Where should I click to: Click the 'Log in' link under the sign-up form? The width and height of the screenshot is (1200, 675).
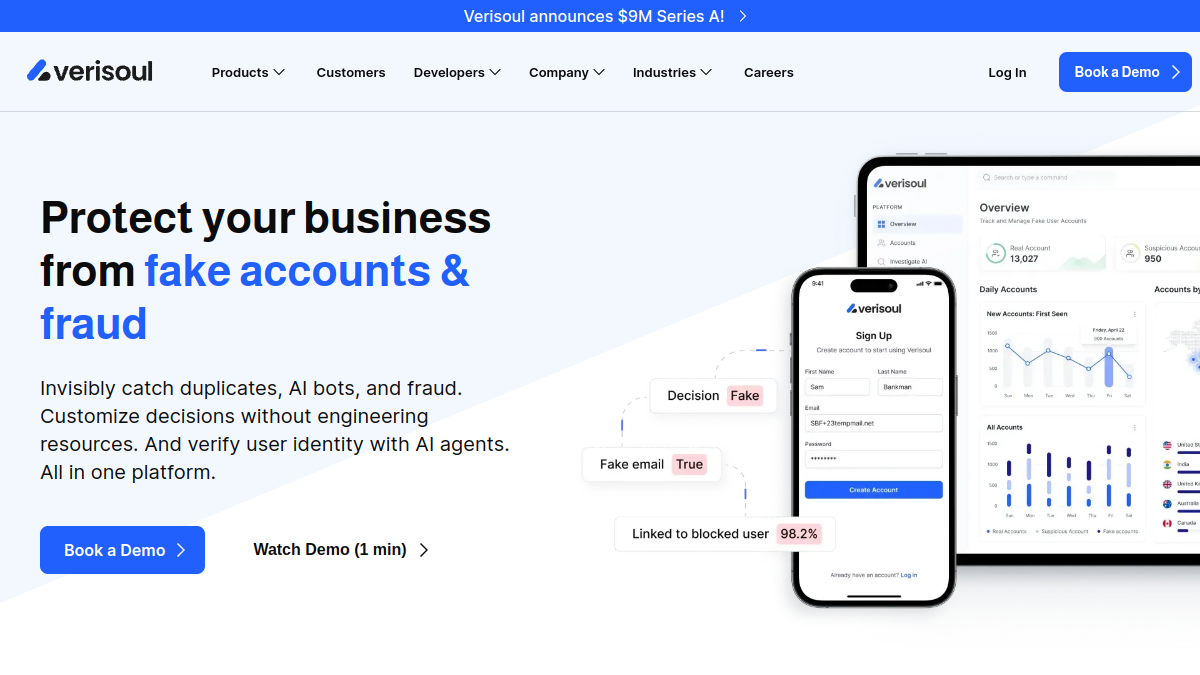909,575
